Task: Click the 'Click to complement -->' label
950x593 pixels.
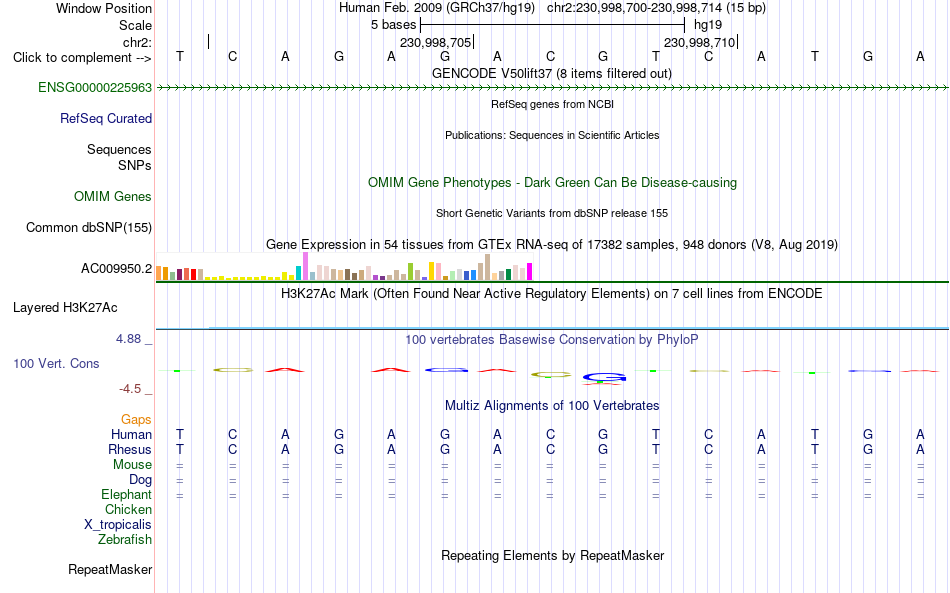Action: (82, 58)
